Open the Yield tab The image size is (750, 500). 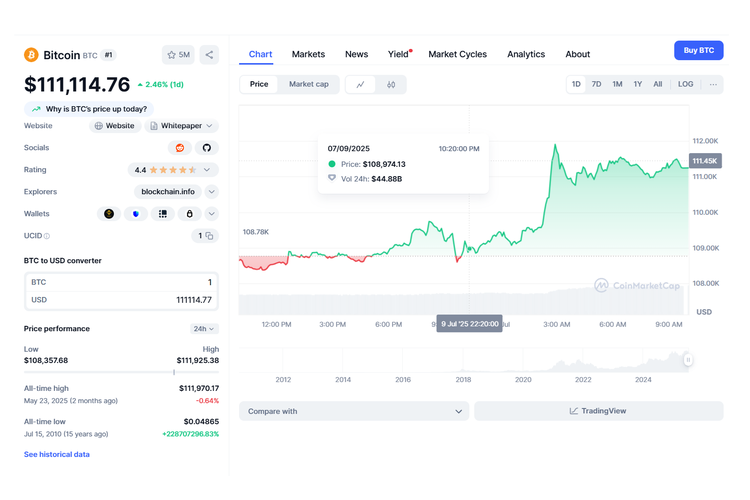(x=398, y=54)
